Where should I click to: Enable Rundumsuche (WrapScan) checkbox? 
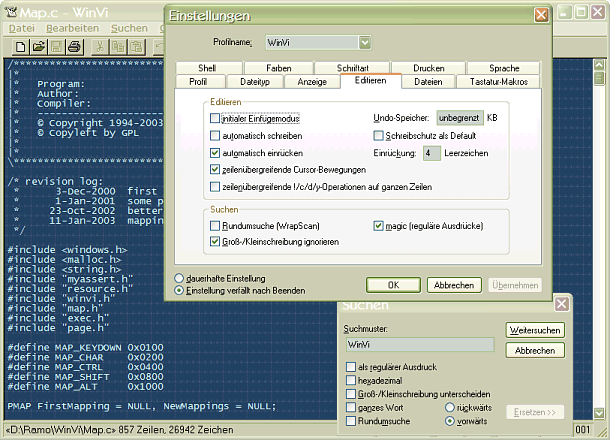[215, 226]
